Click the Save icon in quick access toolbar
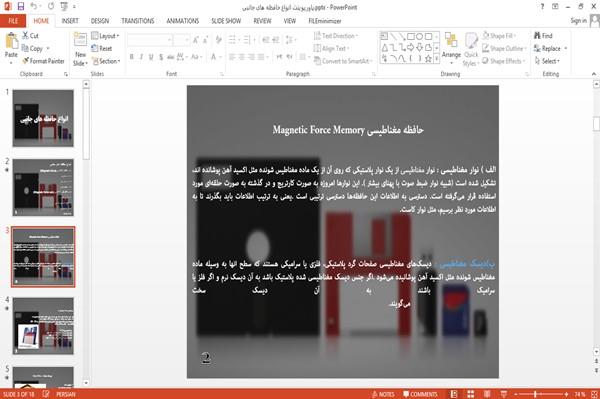 pyautogui.click(x=21, y=6)
